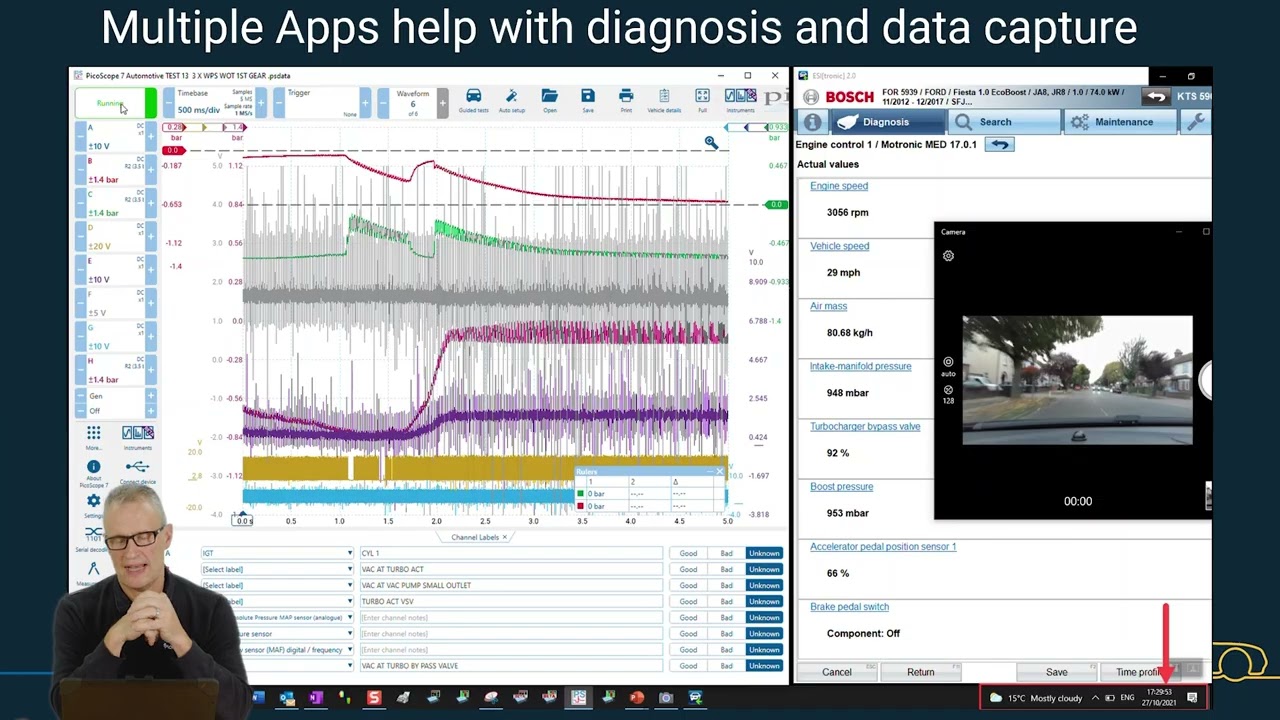The width and height of the screenshot is (1280, 720).
Task: Click the zoom magnifier on the waveform
Action: click(711, 143)
